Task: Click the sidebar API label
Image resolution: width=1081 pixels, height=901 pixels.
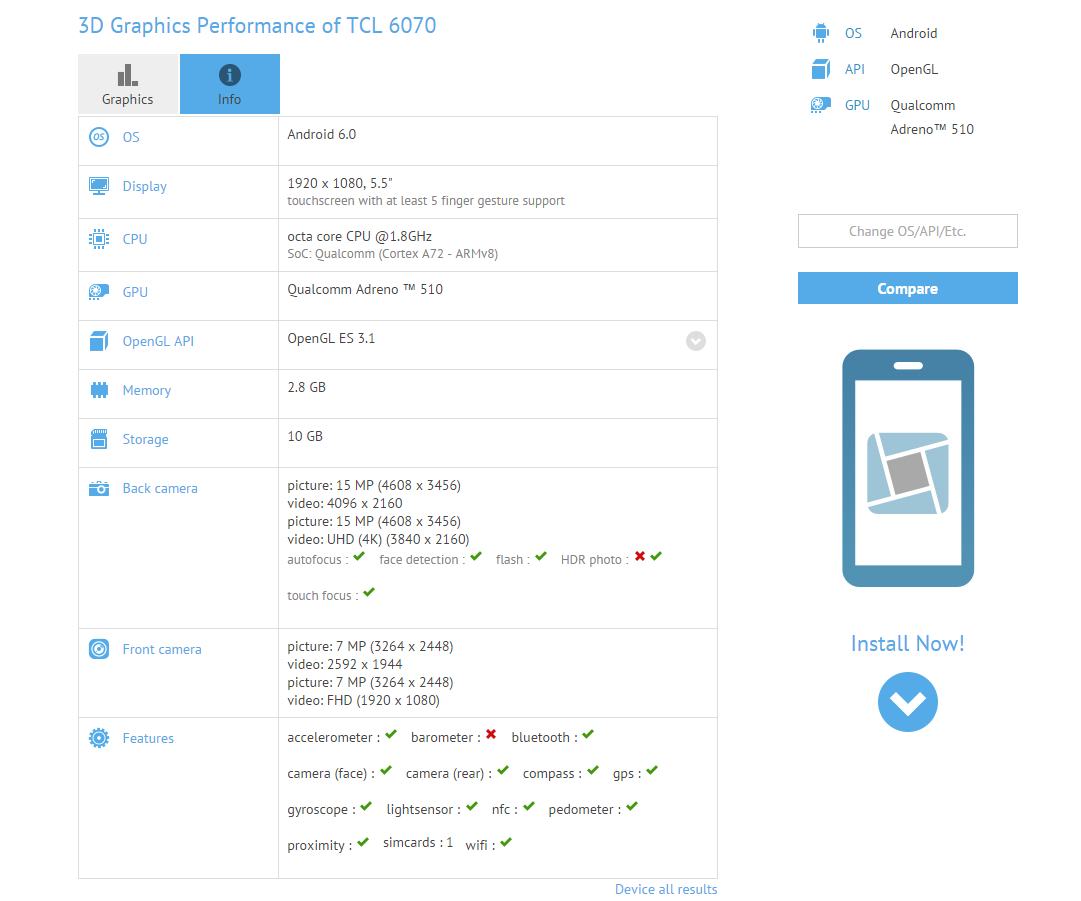Action: (855, 69)
